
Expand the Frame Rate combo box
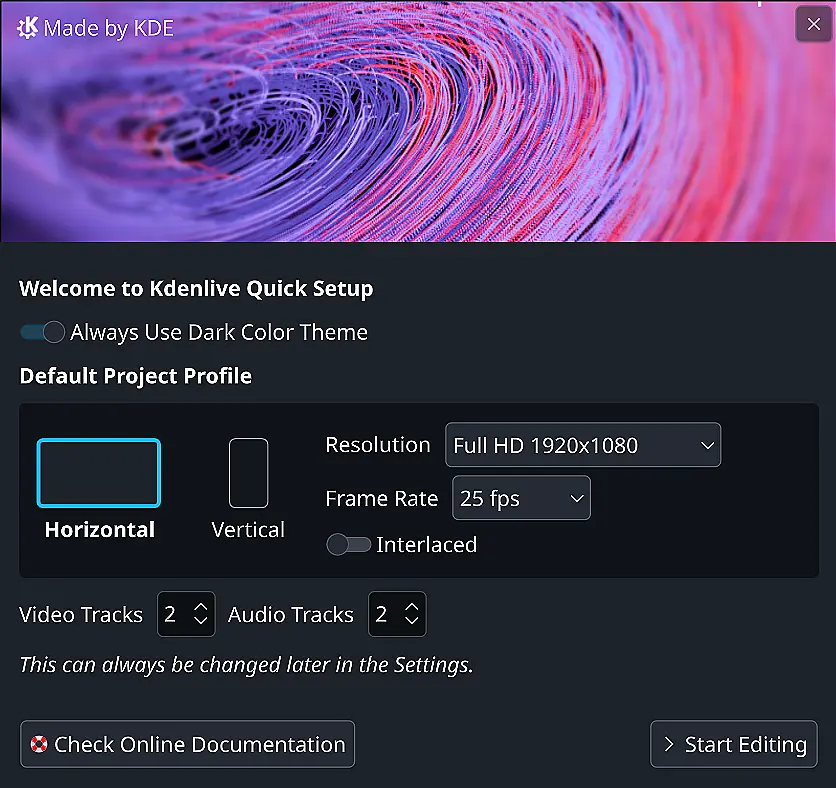(521, 498)
